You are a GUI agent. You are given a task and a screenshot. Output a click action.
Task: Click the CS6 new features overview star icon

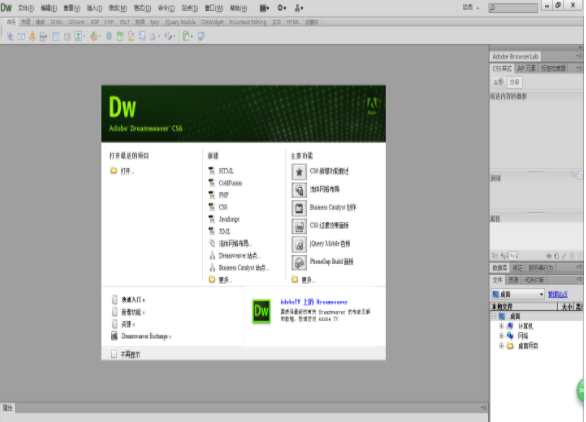click(299, 172)
